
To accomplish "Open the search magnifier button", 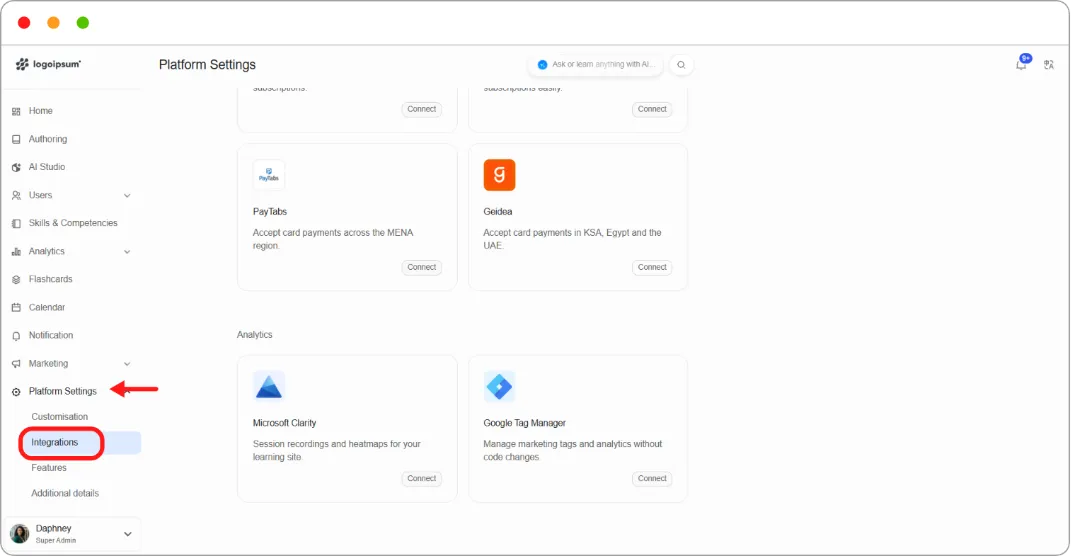I will [x=681, y=65].
